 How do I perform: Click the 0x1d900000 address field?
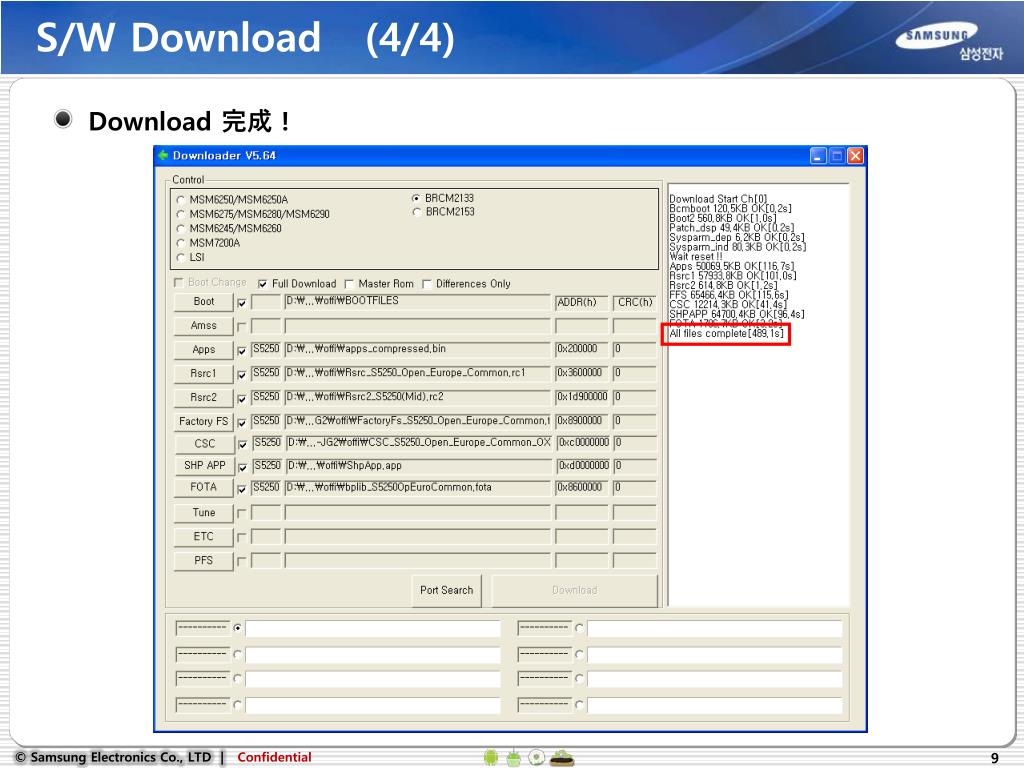tap(581, 397)
